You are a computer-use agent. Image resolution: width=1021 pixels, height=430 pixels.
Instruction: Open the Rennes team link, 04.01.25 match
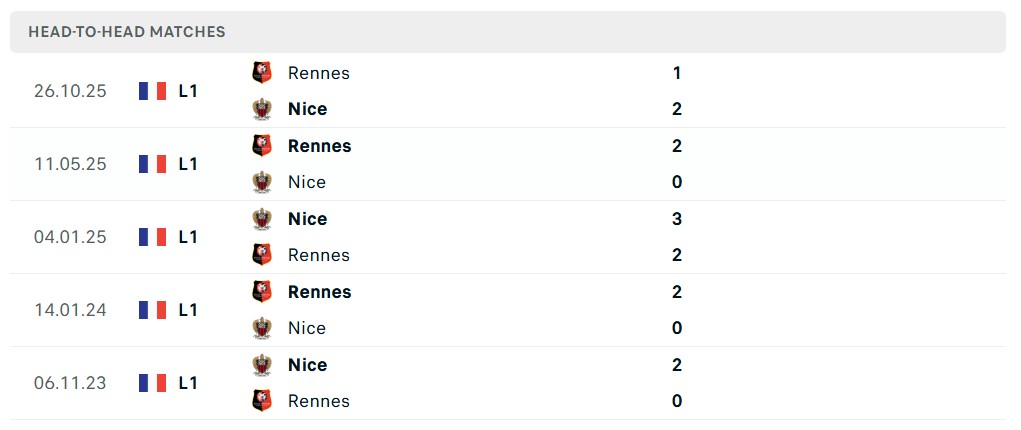318,255
